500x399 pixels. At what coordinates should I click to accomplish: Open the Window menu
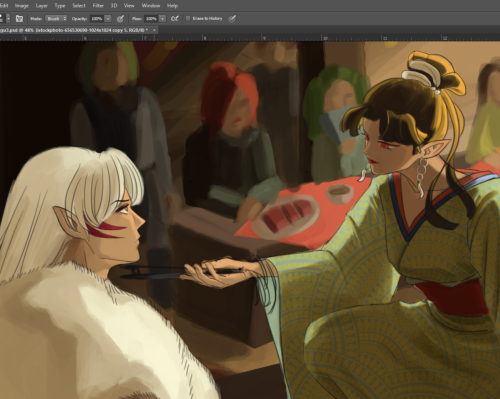coord(151,6)
